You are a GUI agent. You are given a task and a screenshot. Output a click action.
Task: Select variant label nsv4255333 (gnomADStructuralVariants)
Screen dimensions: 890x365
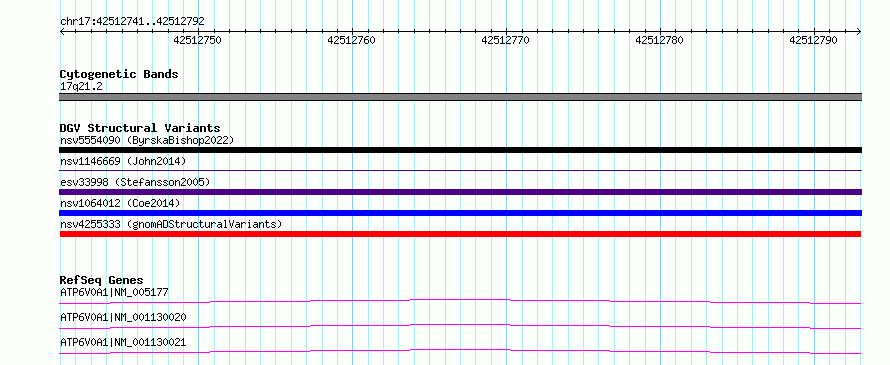pyautogui.click(x=171, y=224)
